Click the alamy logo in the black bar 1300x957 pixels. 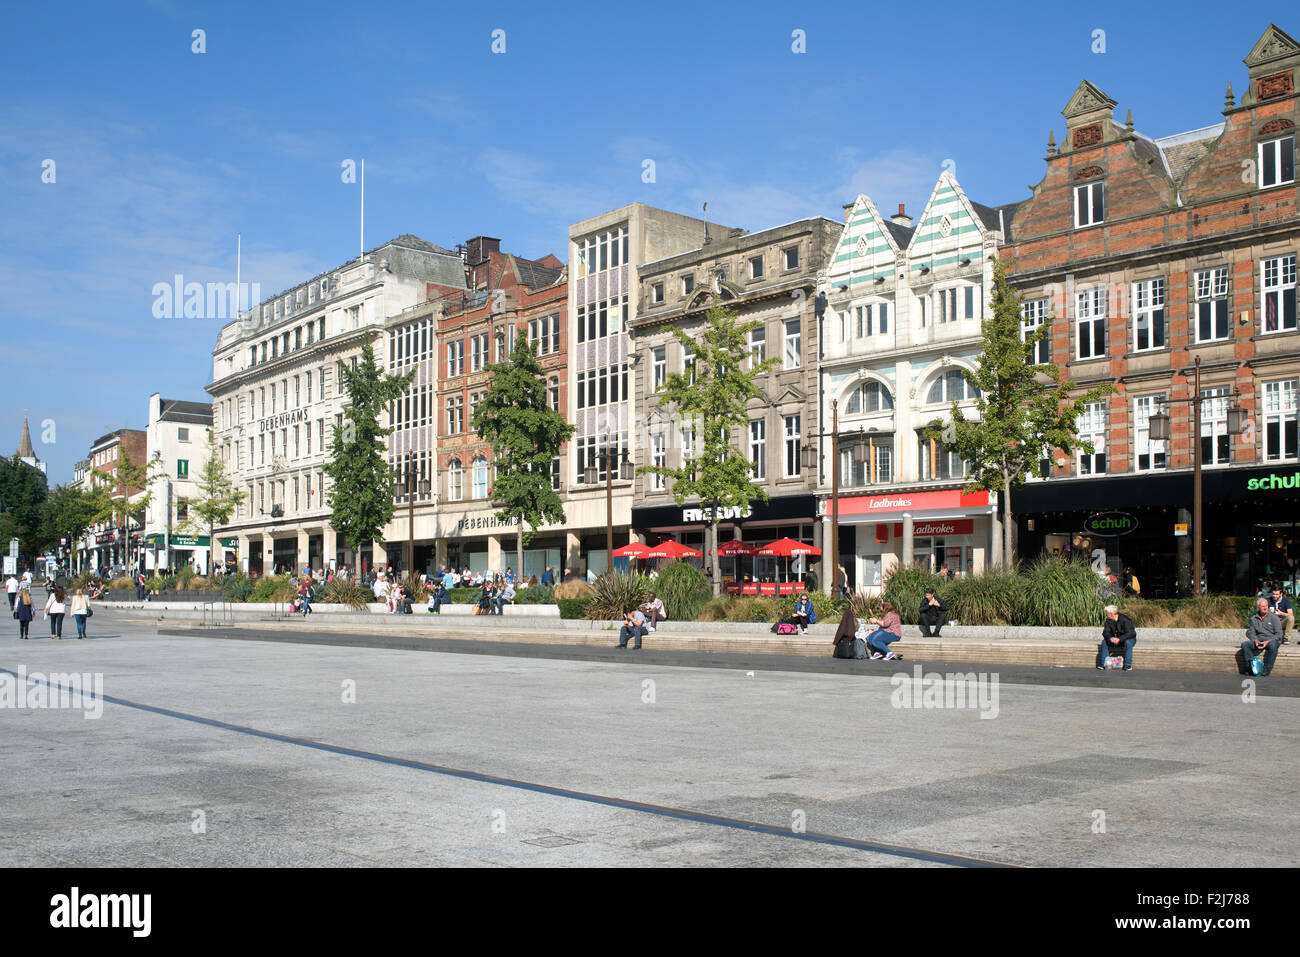101,913
